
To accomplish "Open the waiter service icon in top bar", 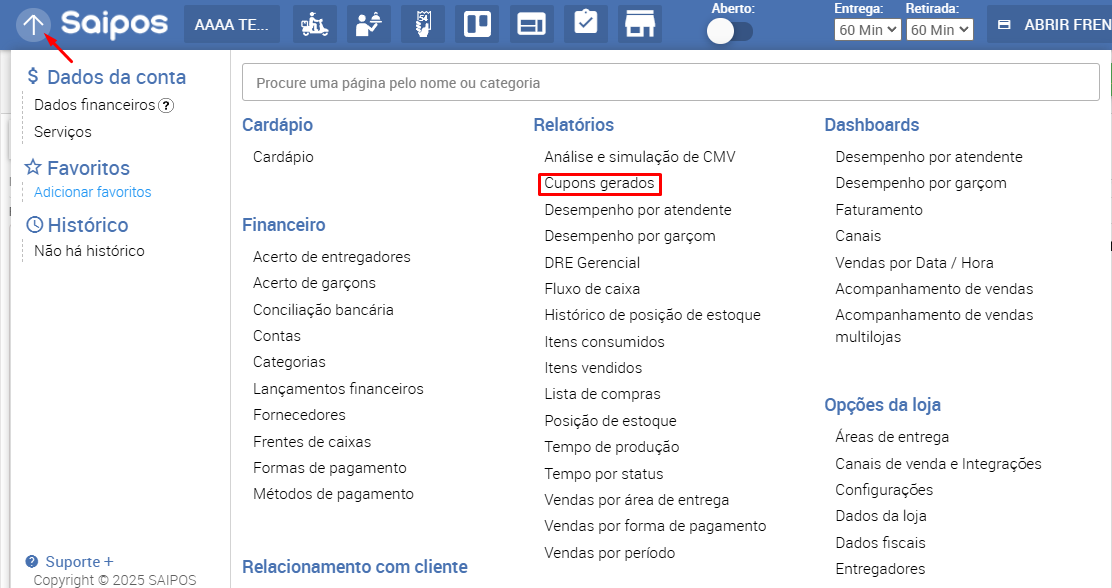I will [369, 25].
